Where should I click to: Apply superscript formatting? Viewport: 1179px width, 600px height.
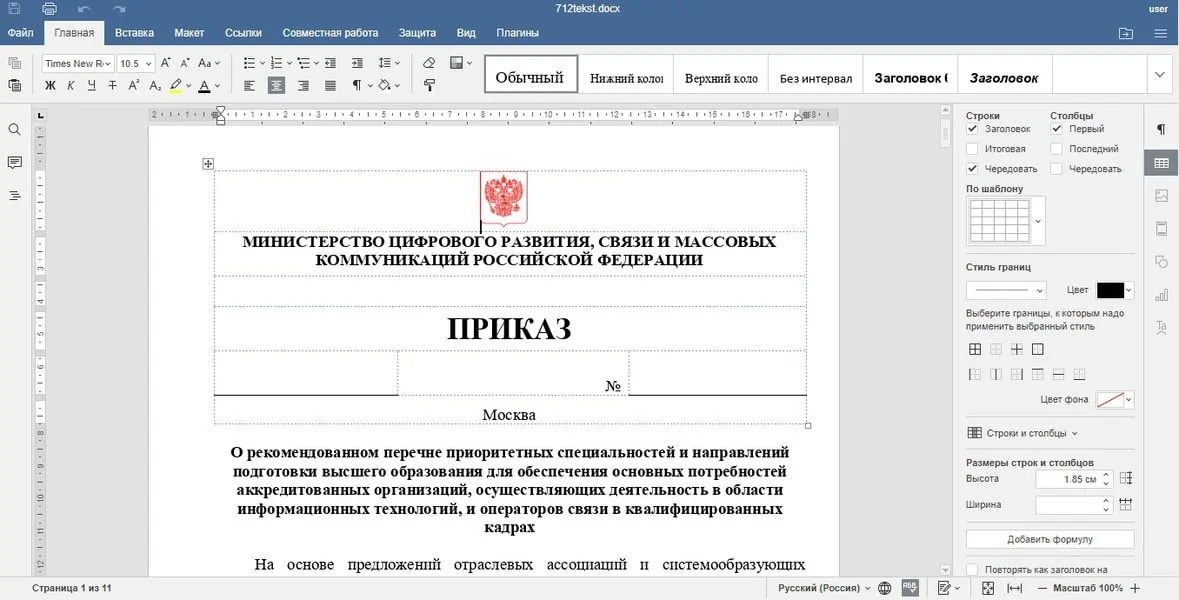click(134, 86)
